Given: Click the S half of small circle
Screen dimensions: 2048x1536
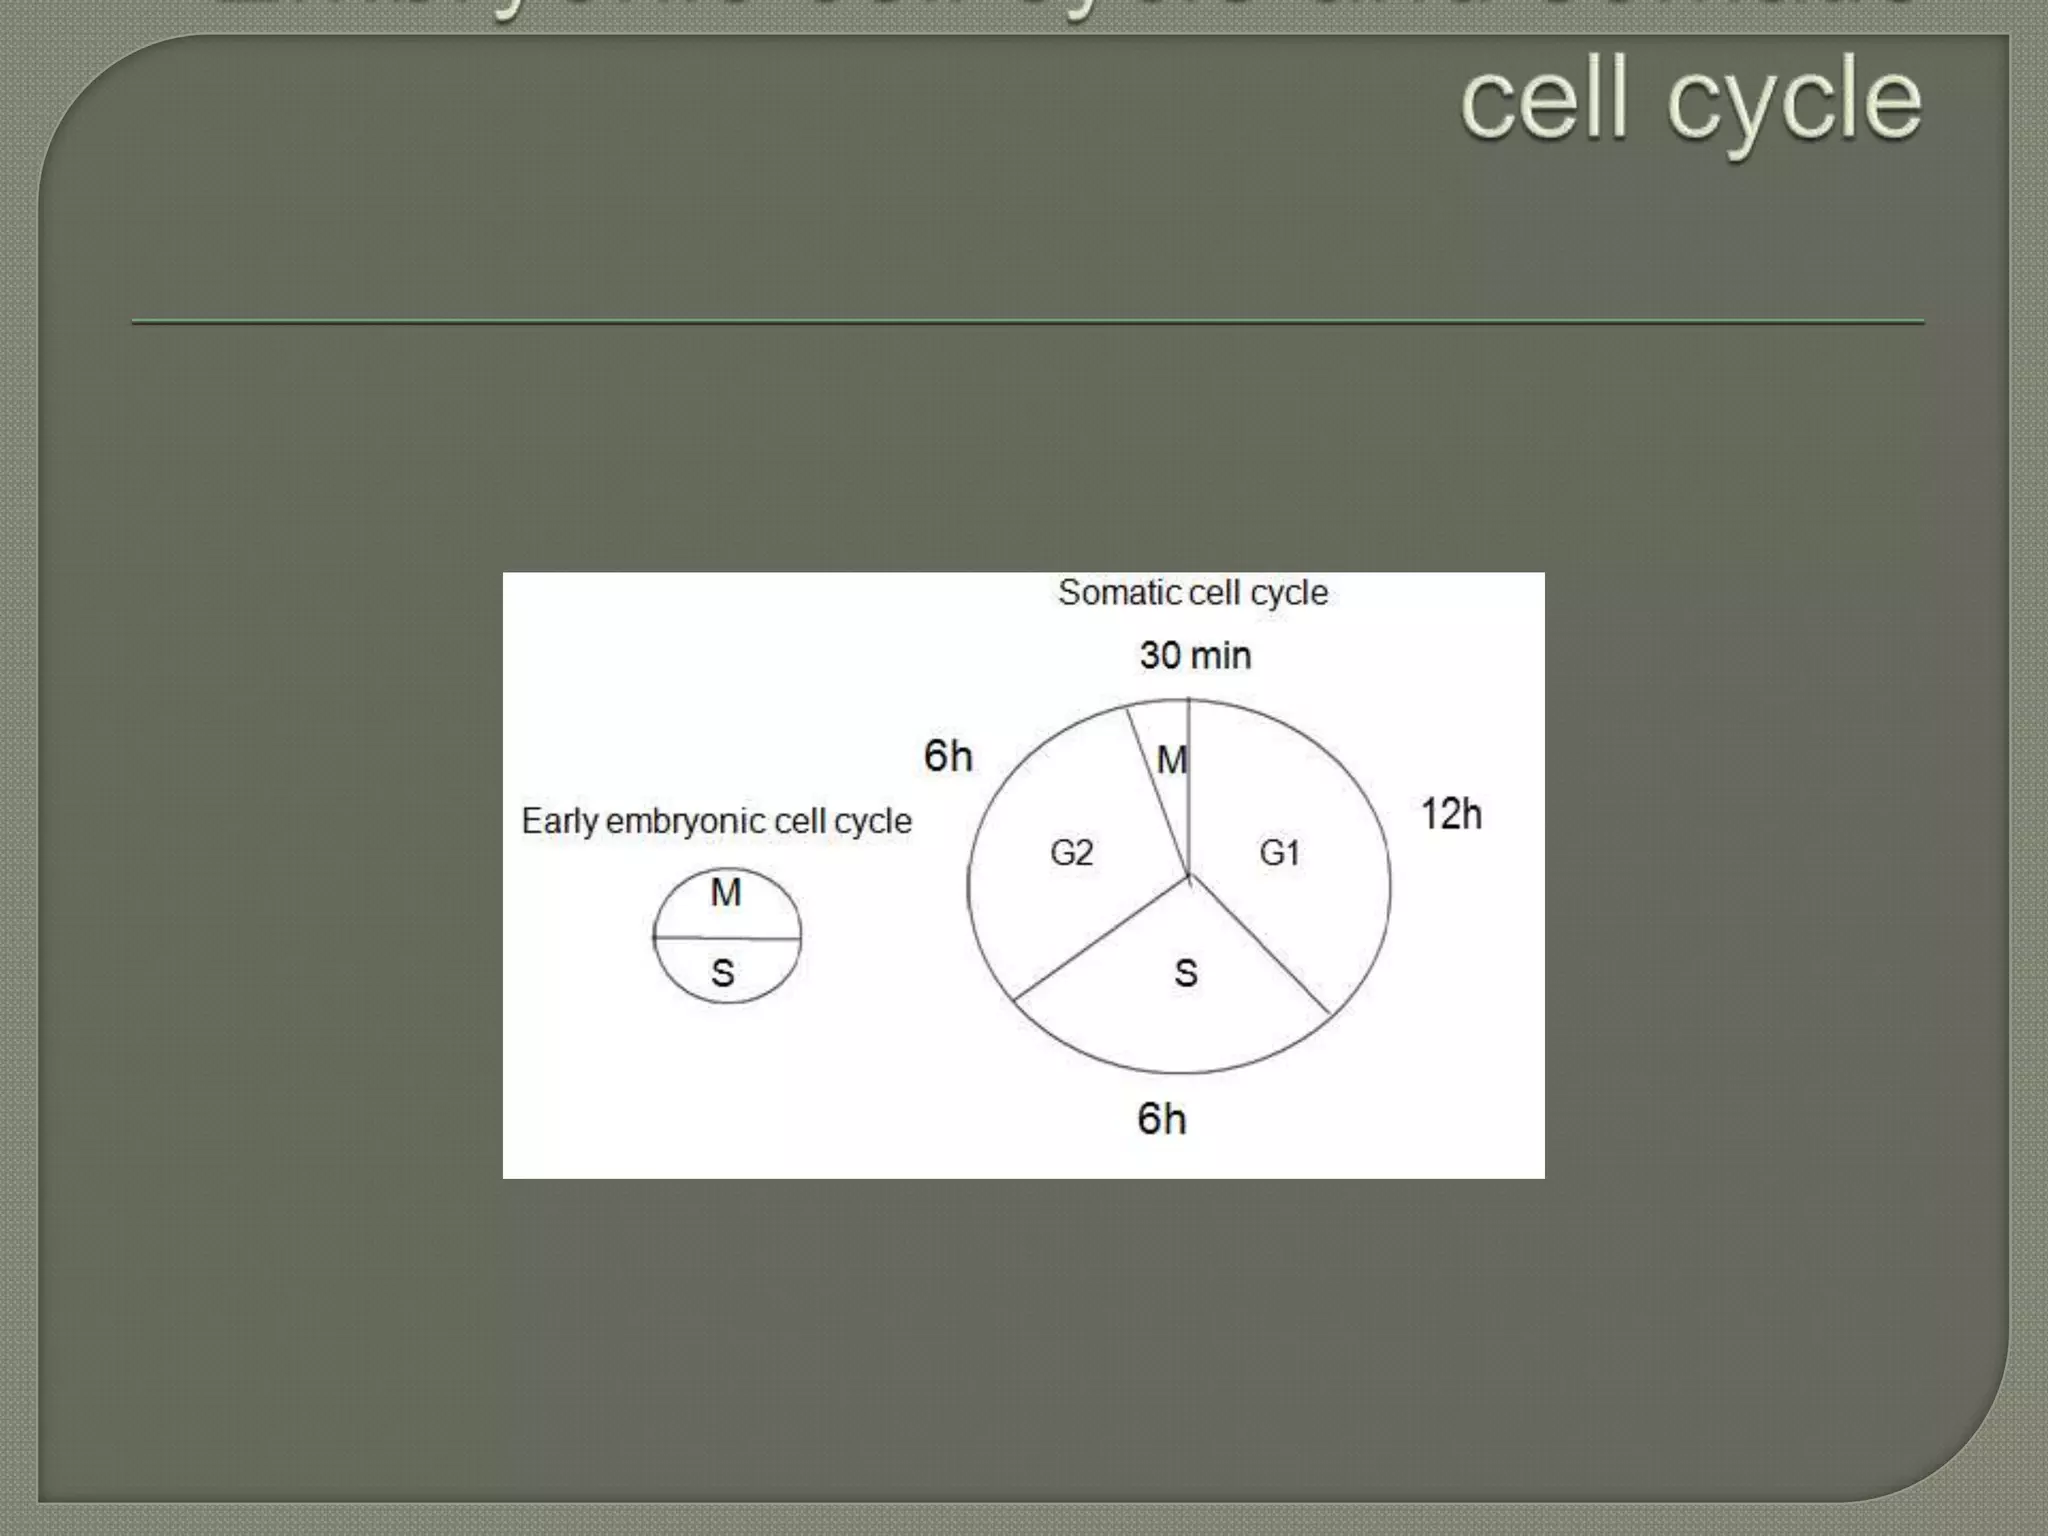Looking at the screenshot, I should click(724, 973).
